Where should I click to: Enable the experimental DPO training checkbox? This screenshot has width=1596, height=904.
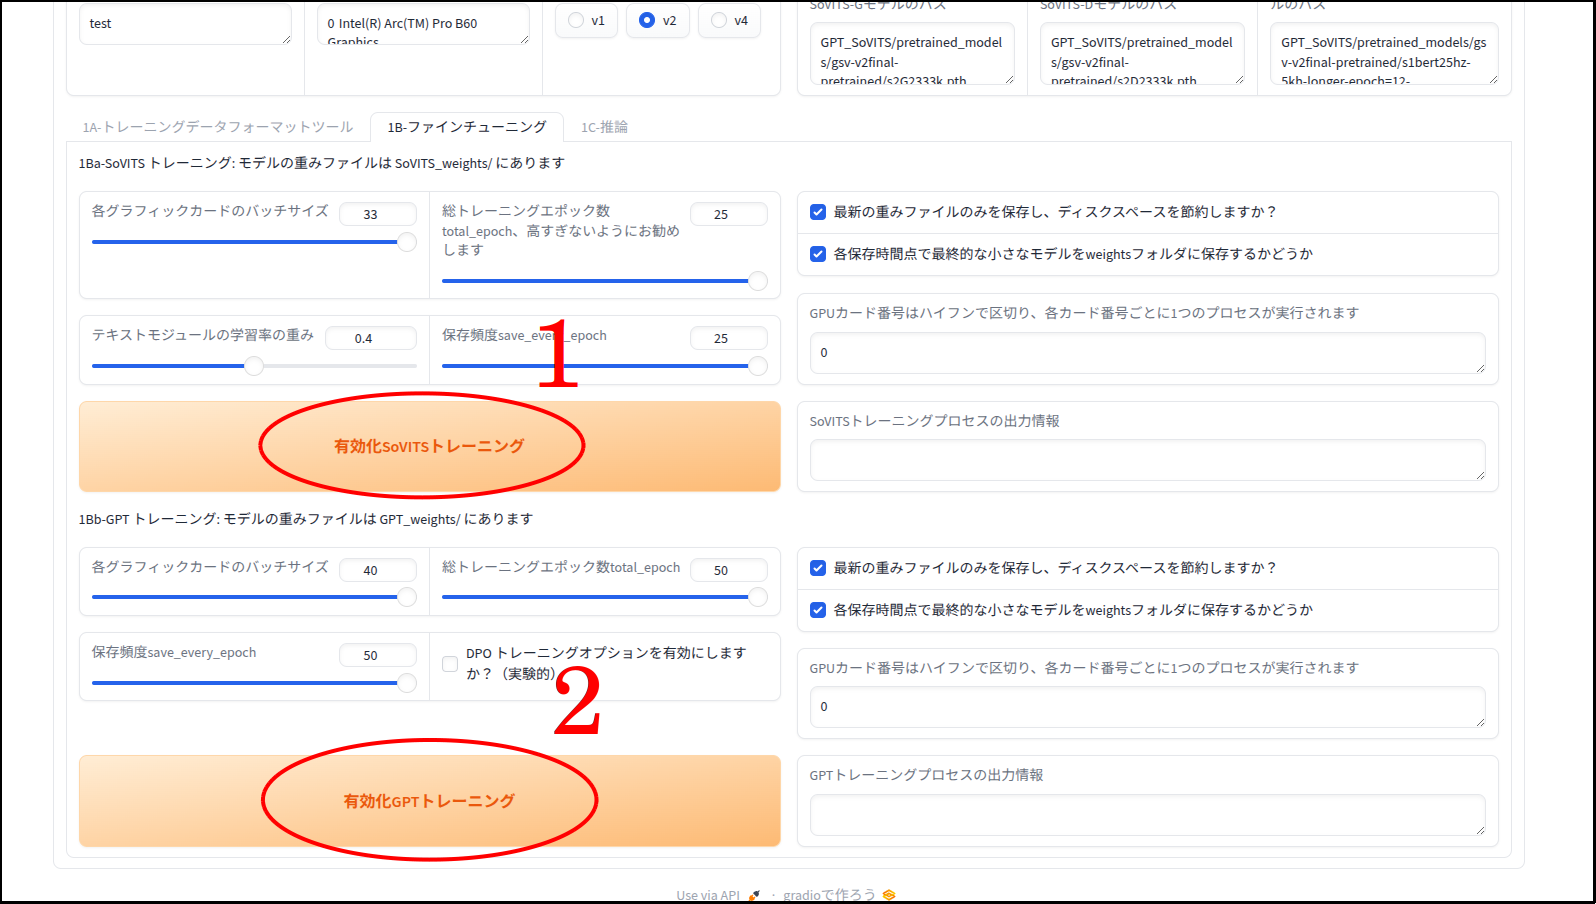pos(450,664)
